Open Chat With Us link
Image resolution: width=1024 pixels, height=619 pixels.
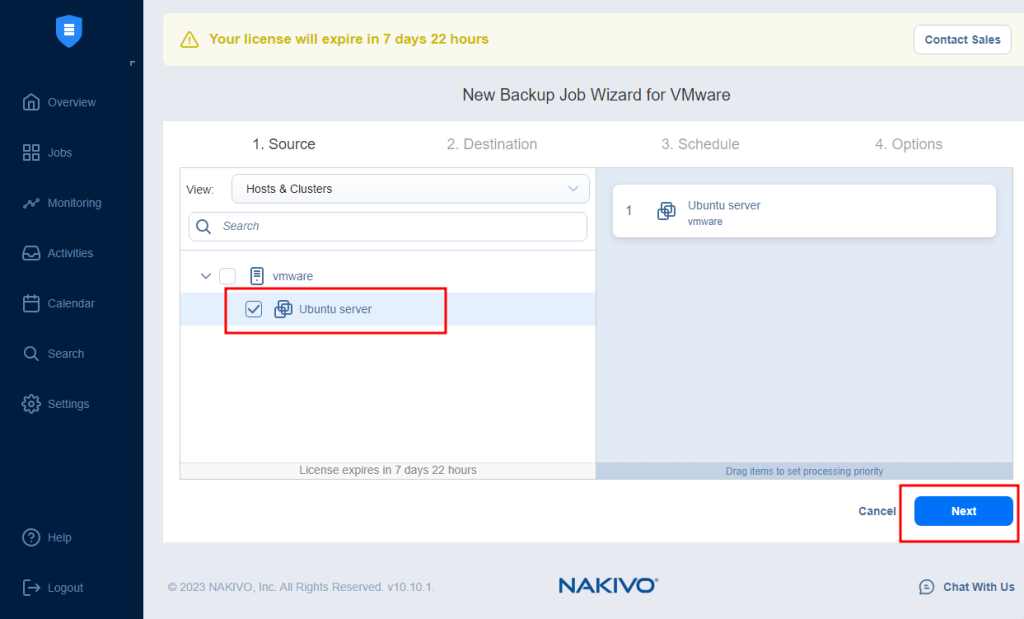pos(978,587)
